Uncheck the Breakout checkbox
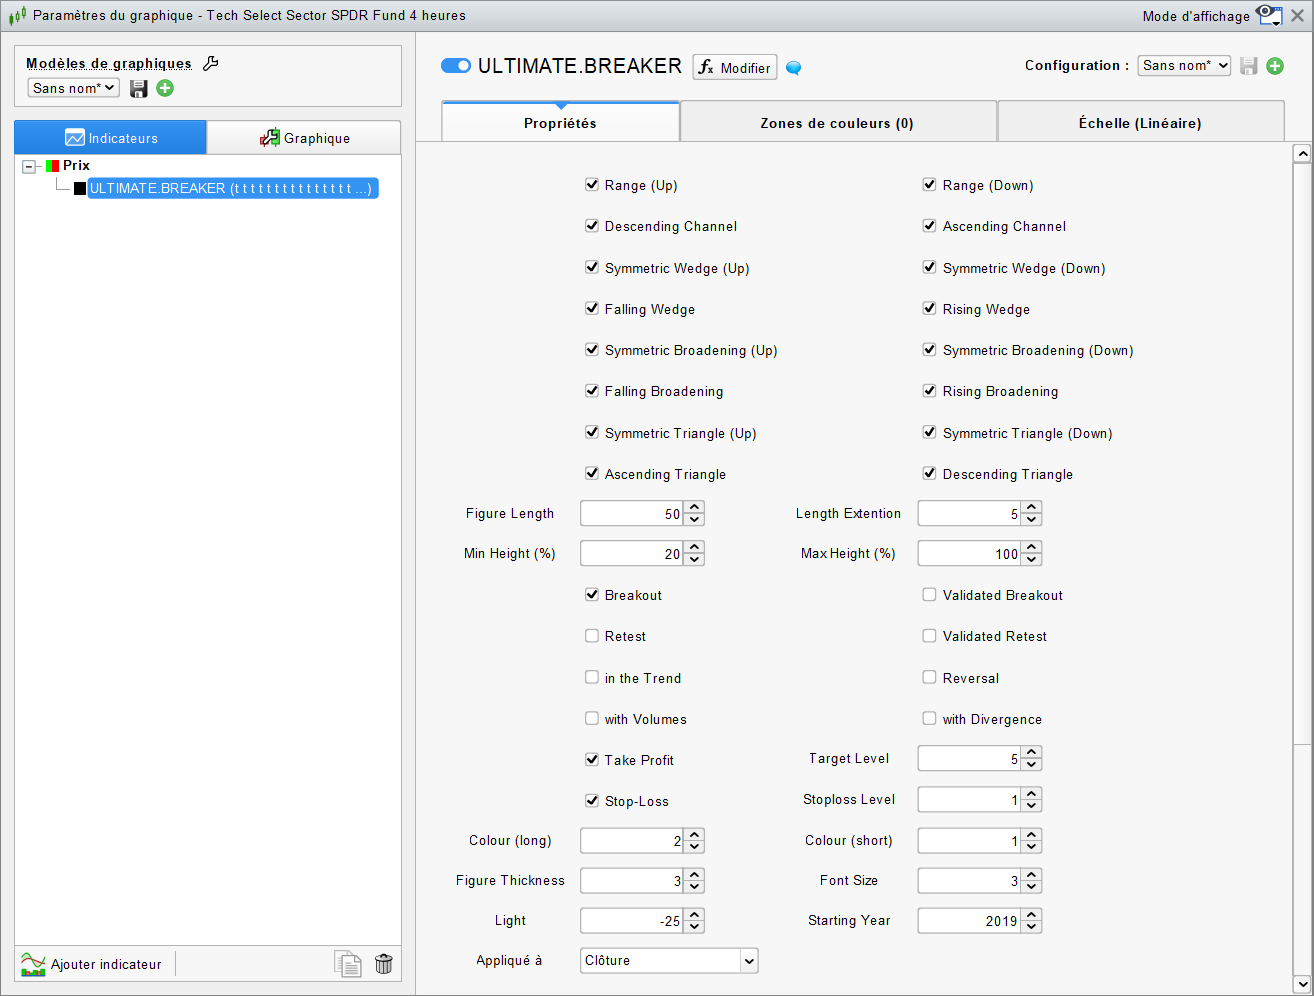The image size is (1314, 996). [x=592, y=594]
